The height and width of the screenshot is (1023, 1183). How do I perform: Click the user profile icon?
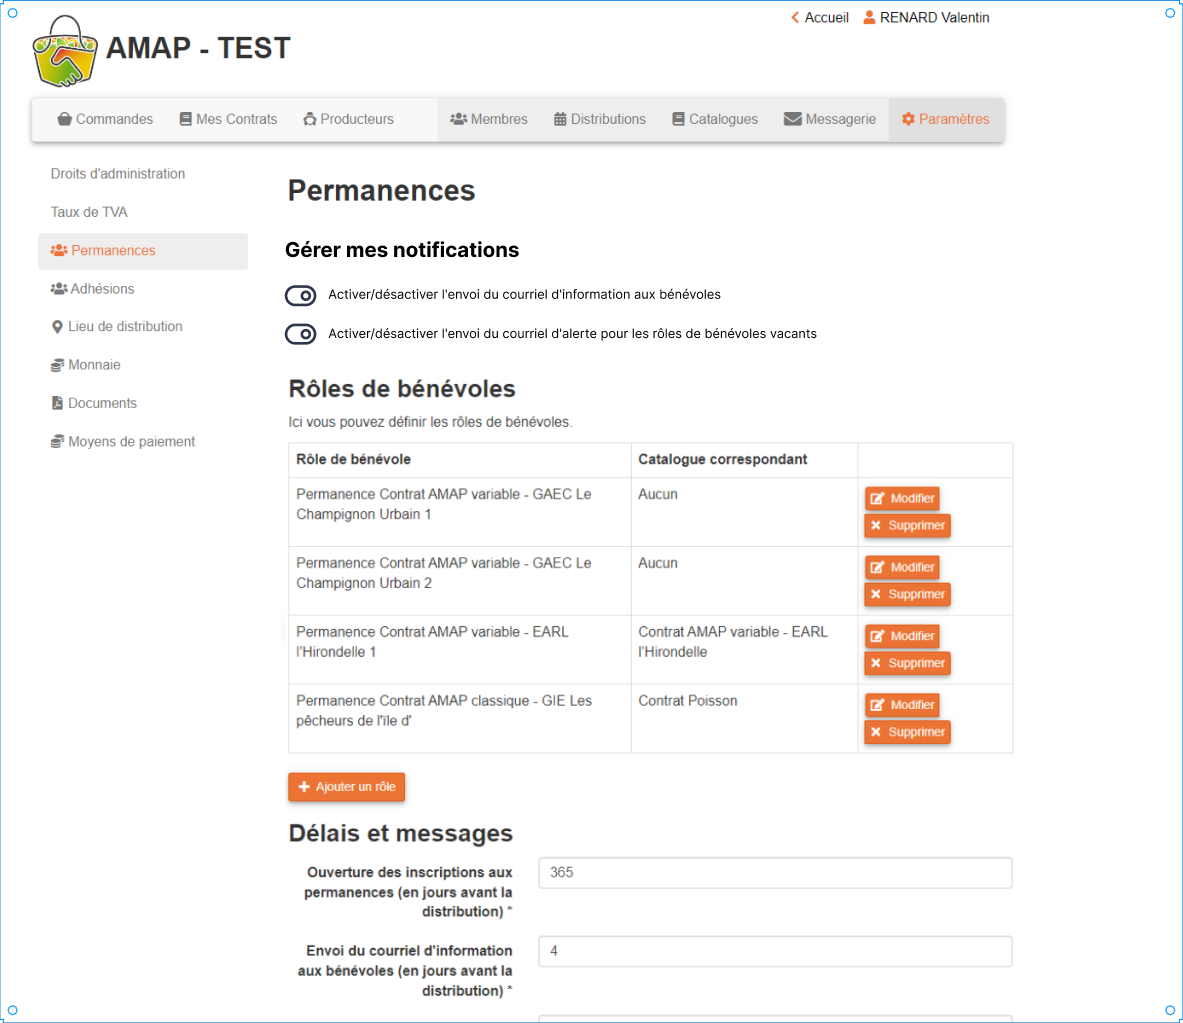pos(869,18)
